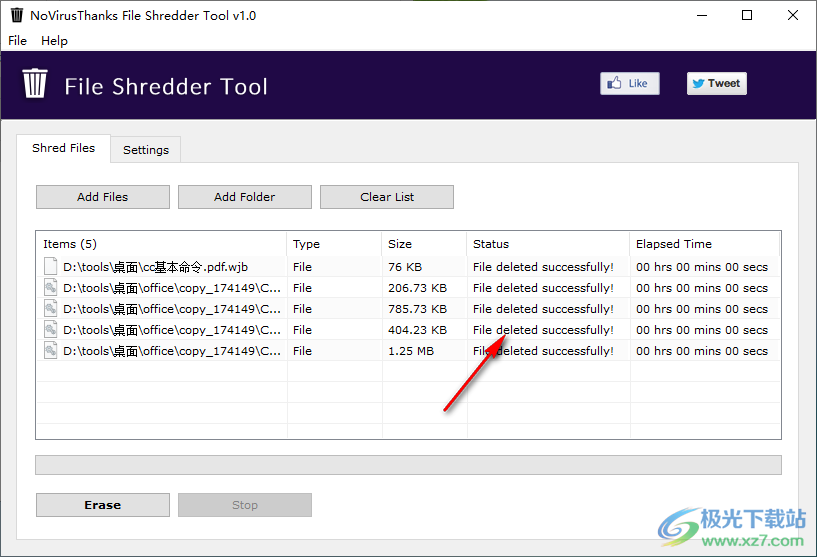817x557 pixels.
Task: Click the 785.73 KB size cell
Action: [417, 308]
